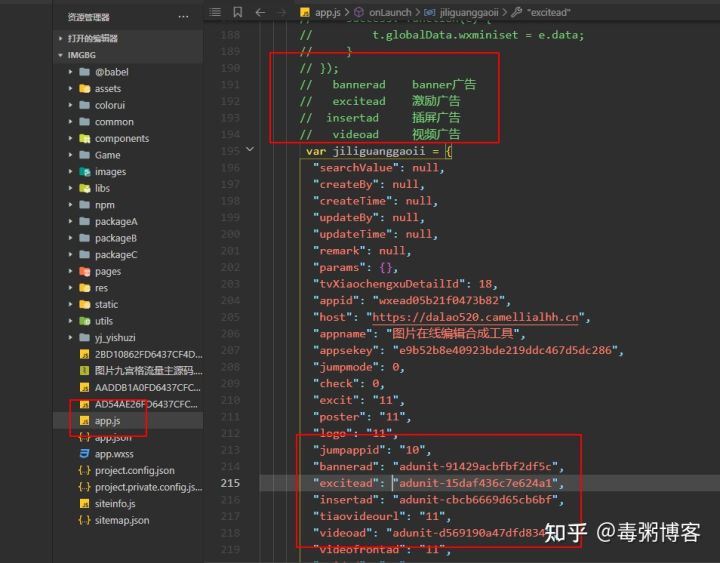The width and height of the screenshot is (720, 563).
Task: Select app.js in the breadcrumb
Action: [x=327, y=12]
